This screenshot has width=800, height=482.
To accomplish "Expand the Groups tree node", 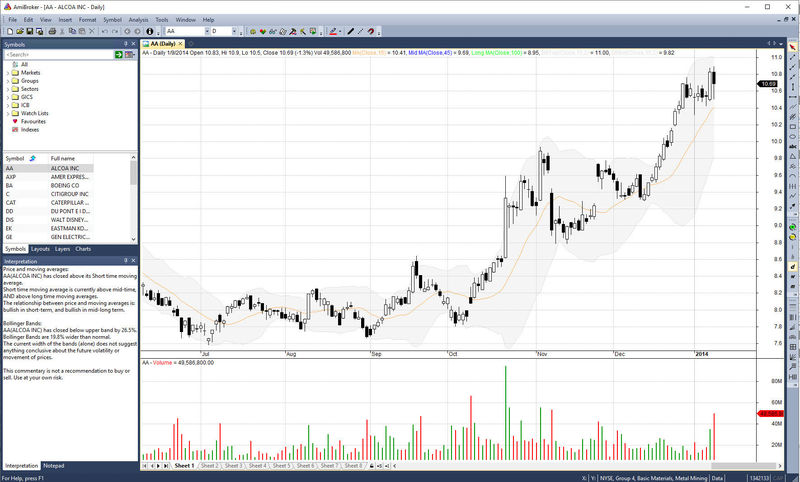I will [7, 81].
